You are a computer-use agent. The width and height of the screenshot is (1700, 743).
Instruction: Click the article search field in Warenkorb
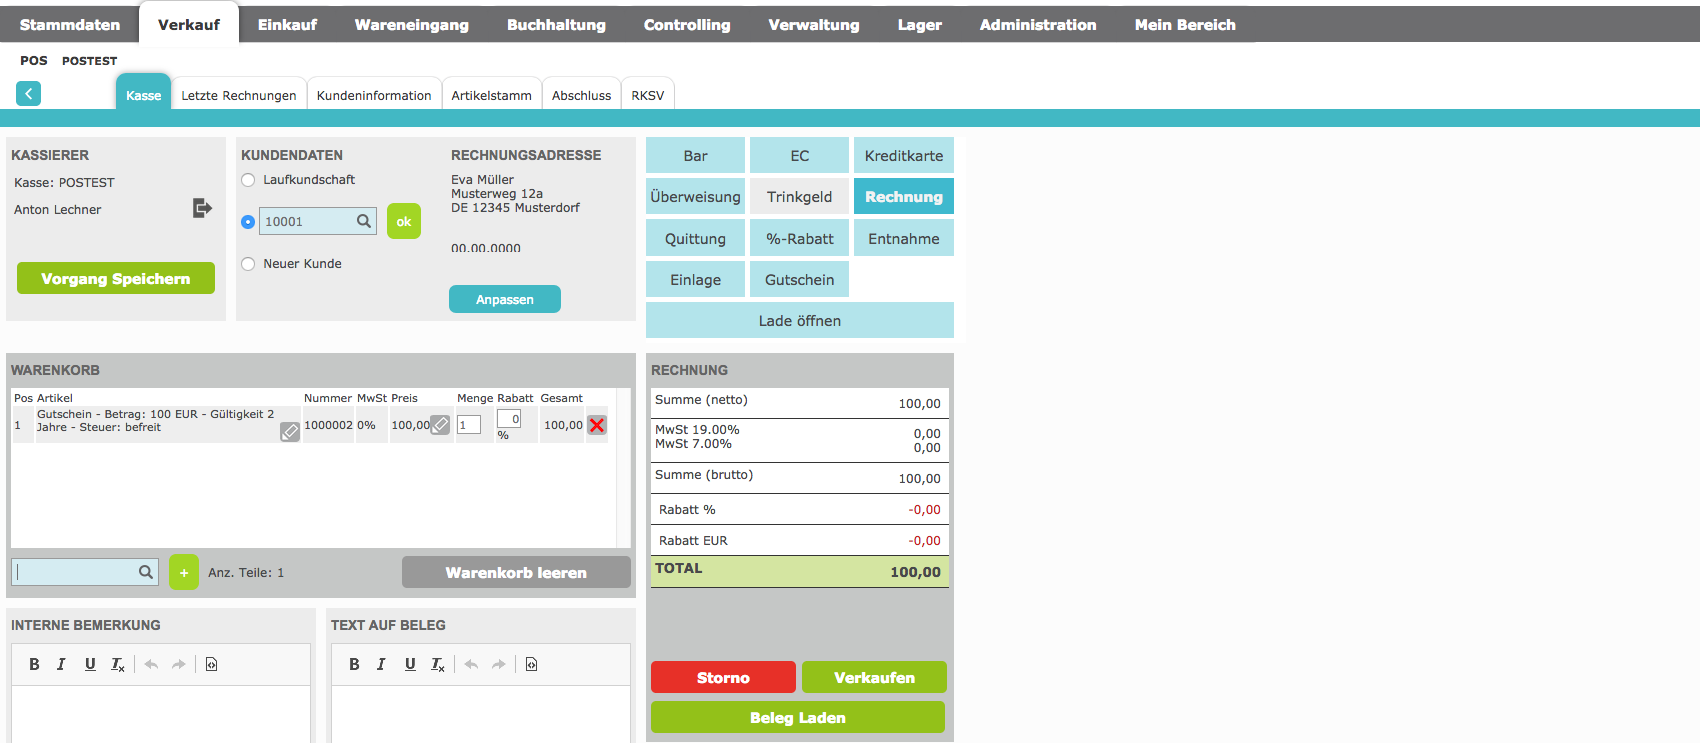point(76,572)
